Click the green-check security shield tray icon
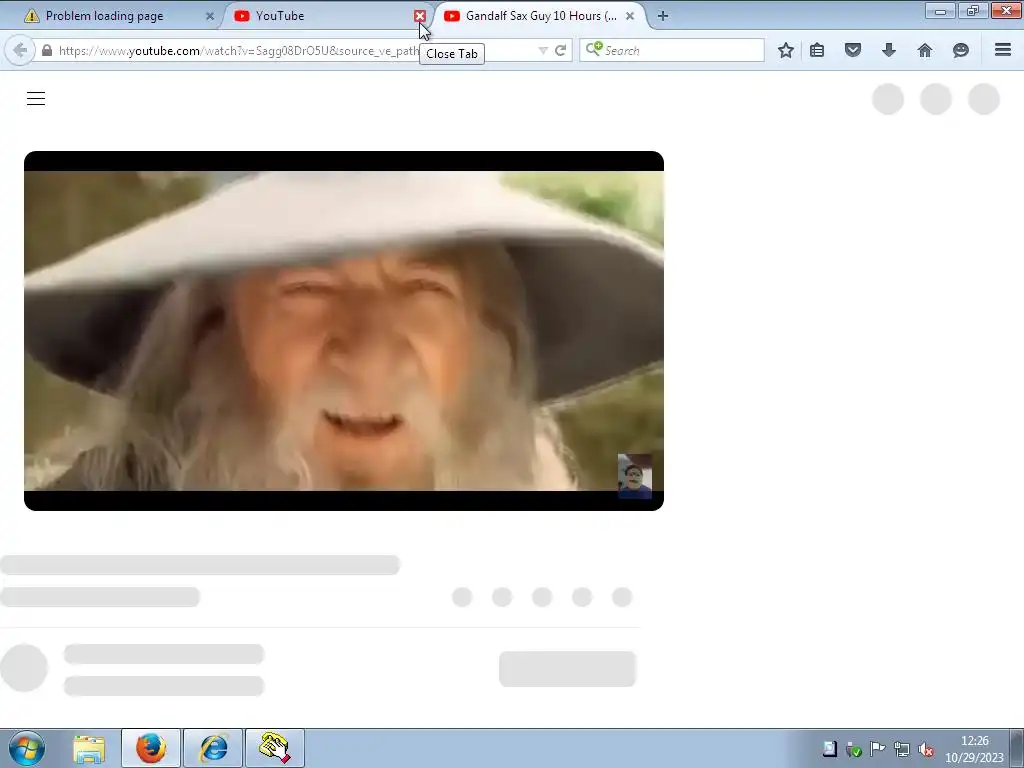Viewport: 1024px width, 768px height. pyautogui.click(x=854, y=749)
